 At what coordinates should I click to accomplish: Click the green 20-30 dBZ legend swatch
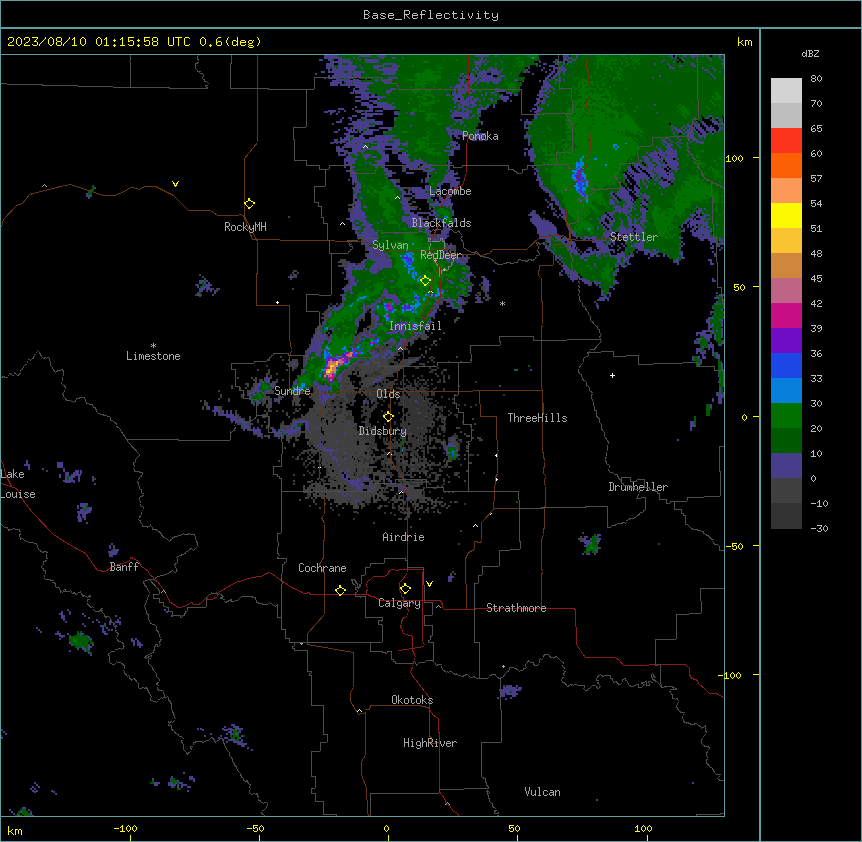pos(786,416)
